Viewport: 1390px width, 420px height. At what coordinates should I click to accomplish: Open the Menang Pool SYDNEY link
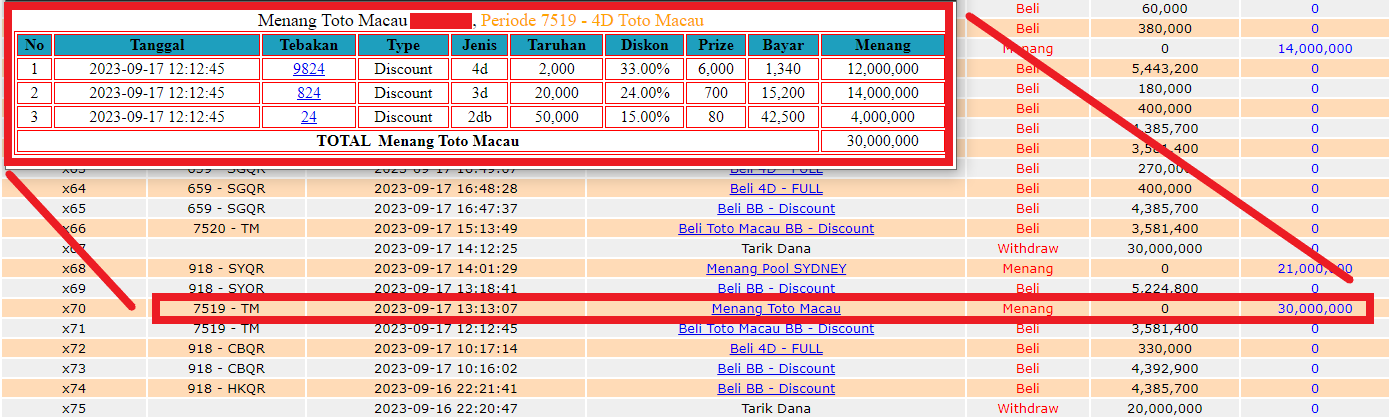(776, 269)
